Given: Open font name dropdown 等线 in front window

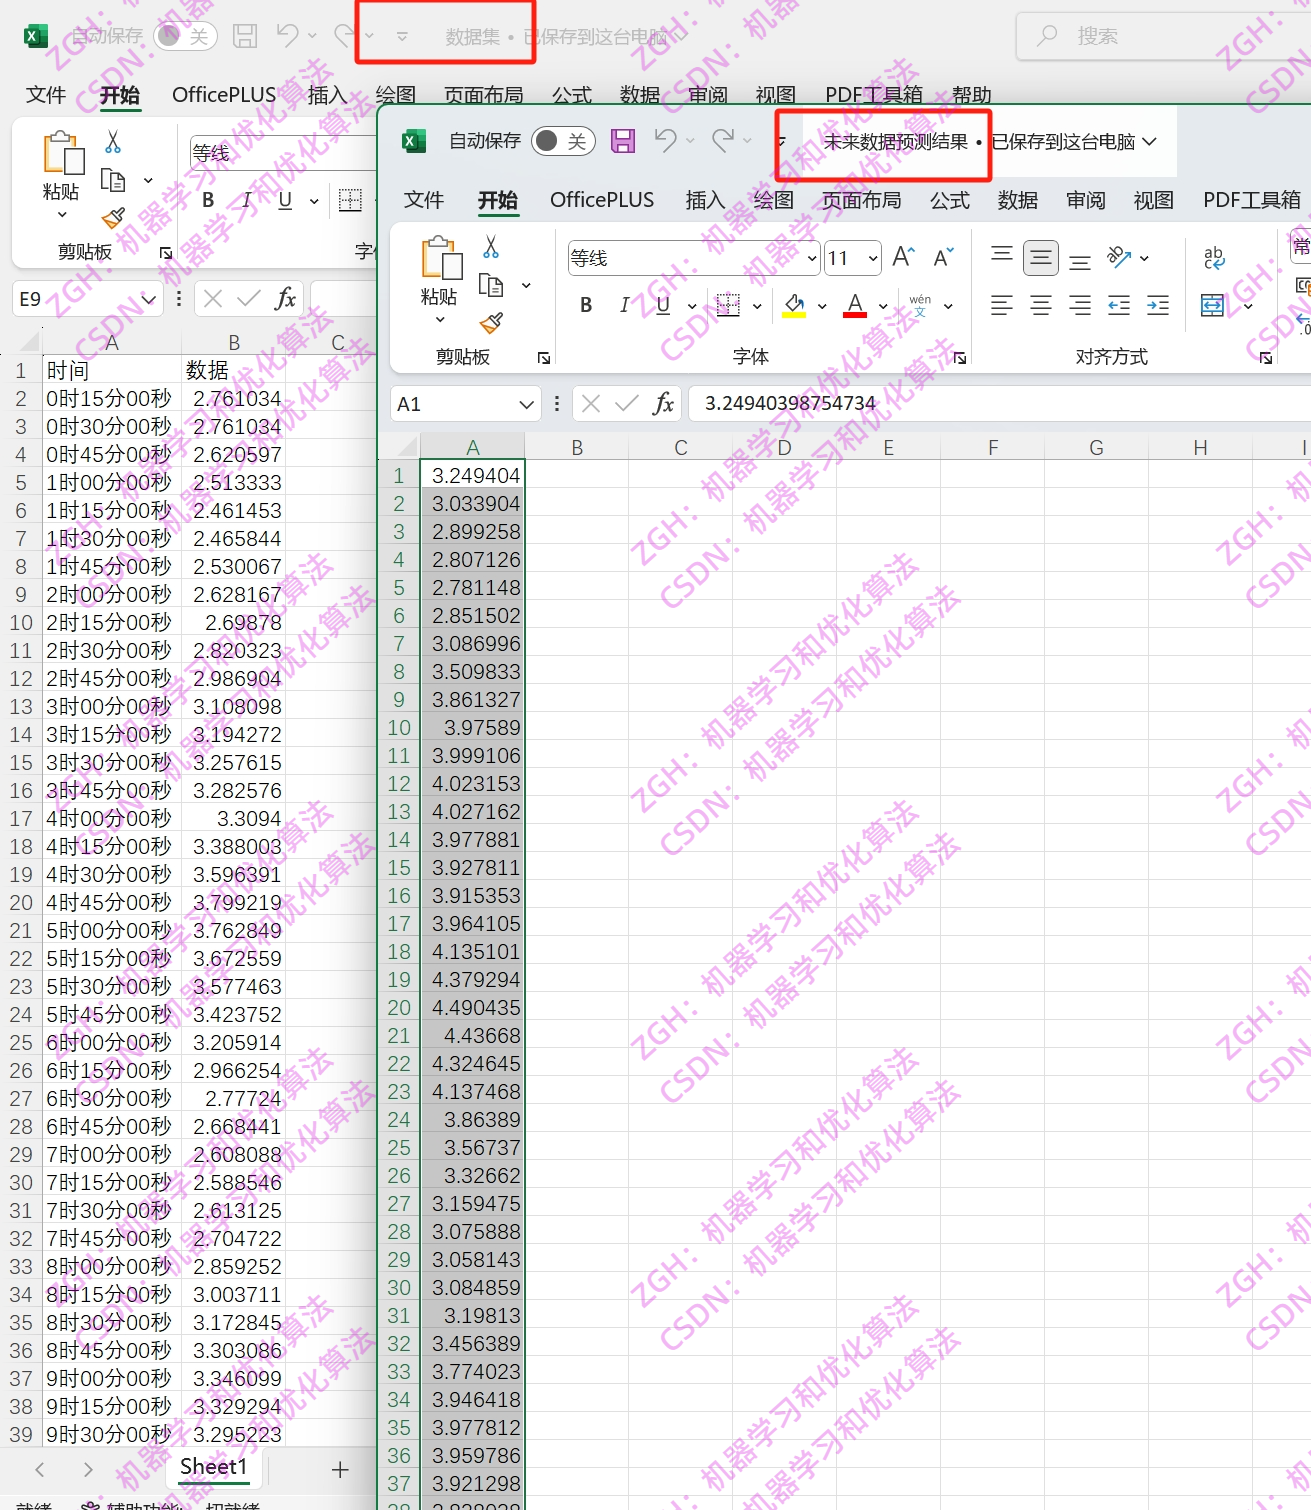Looking at the screenshot, I should click(812, 258).
